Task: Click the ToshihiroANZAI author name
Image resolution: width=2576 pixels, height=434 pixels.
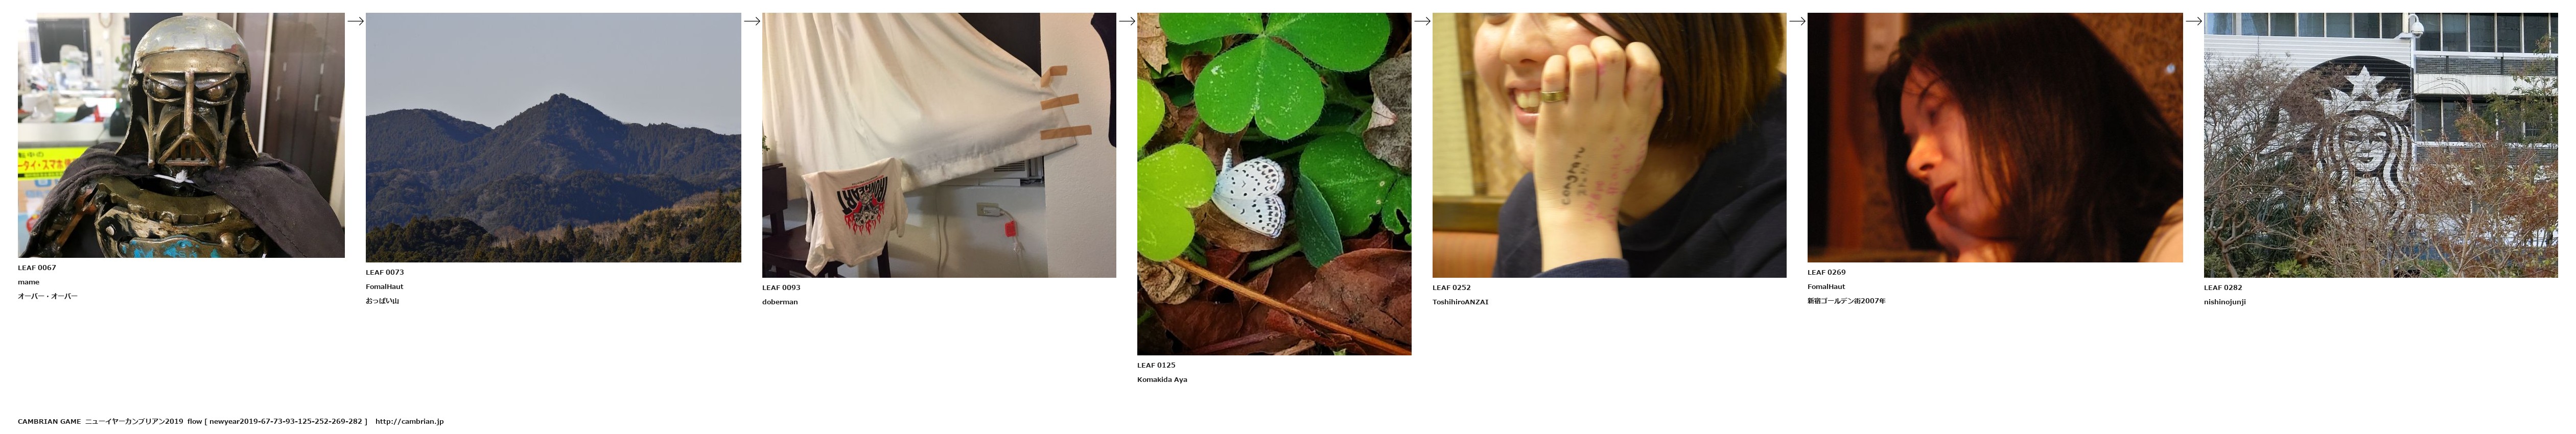Action: (x=1460, y=302)
